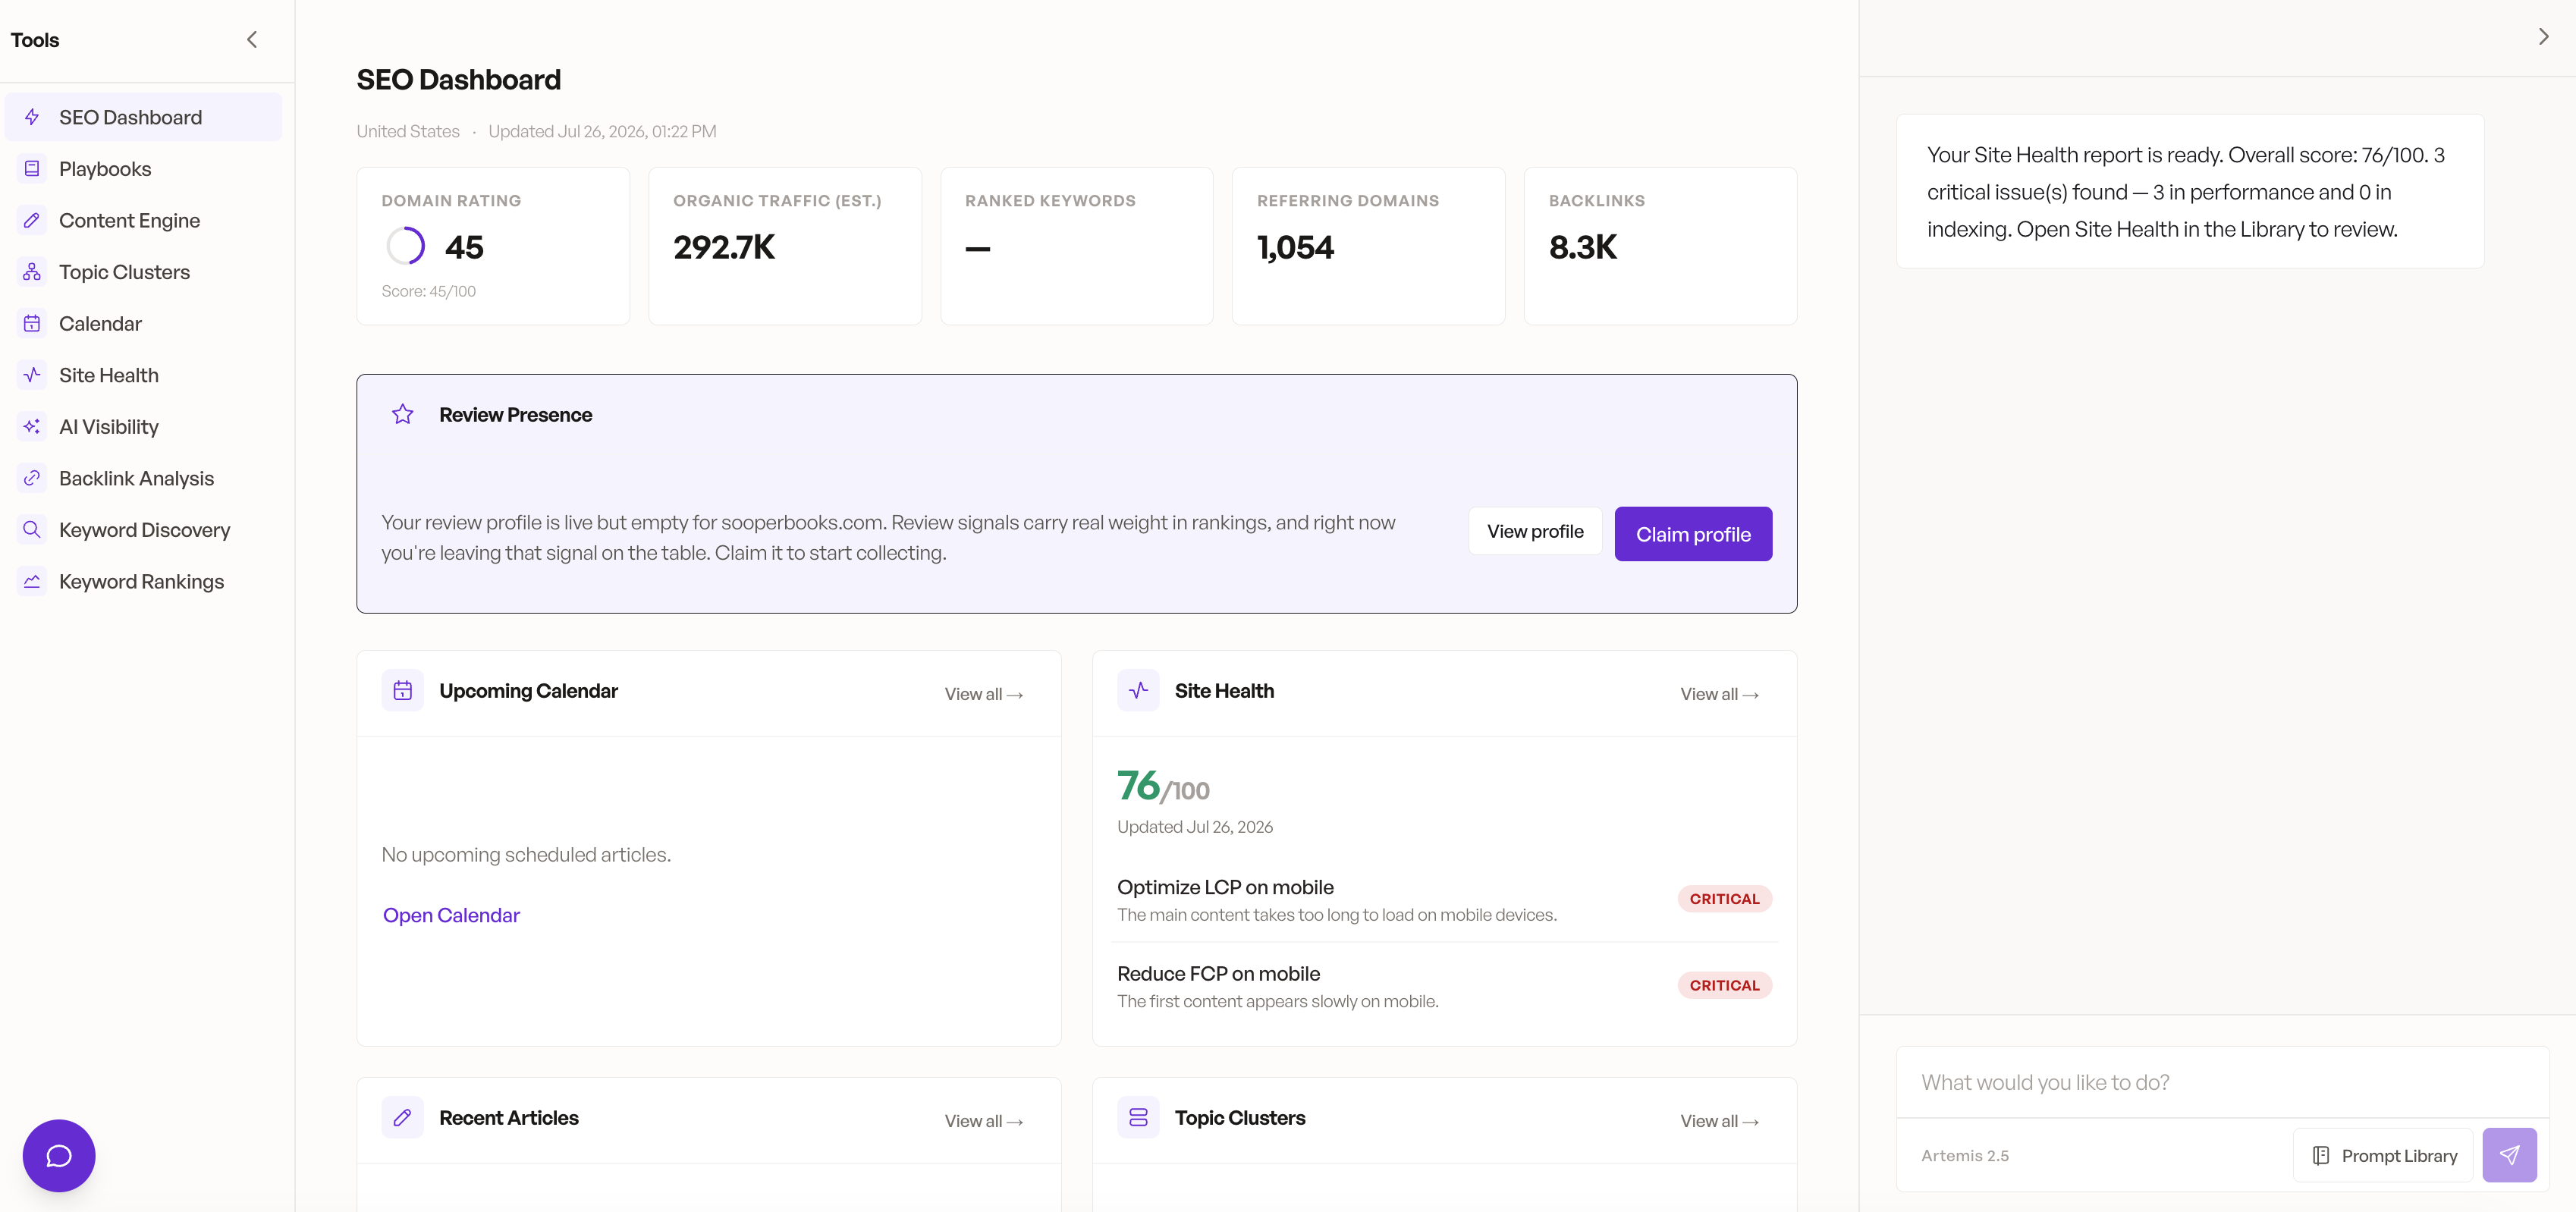Click the Keyword Rankings chart icon
The width and height of the screenshot is (2576, 1212).
[x=32, y=581]
